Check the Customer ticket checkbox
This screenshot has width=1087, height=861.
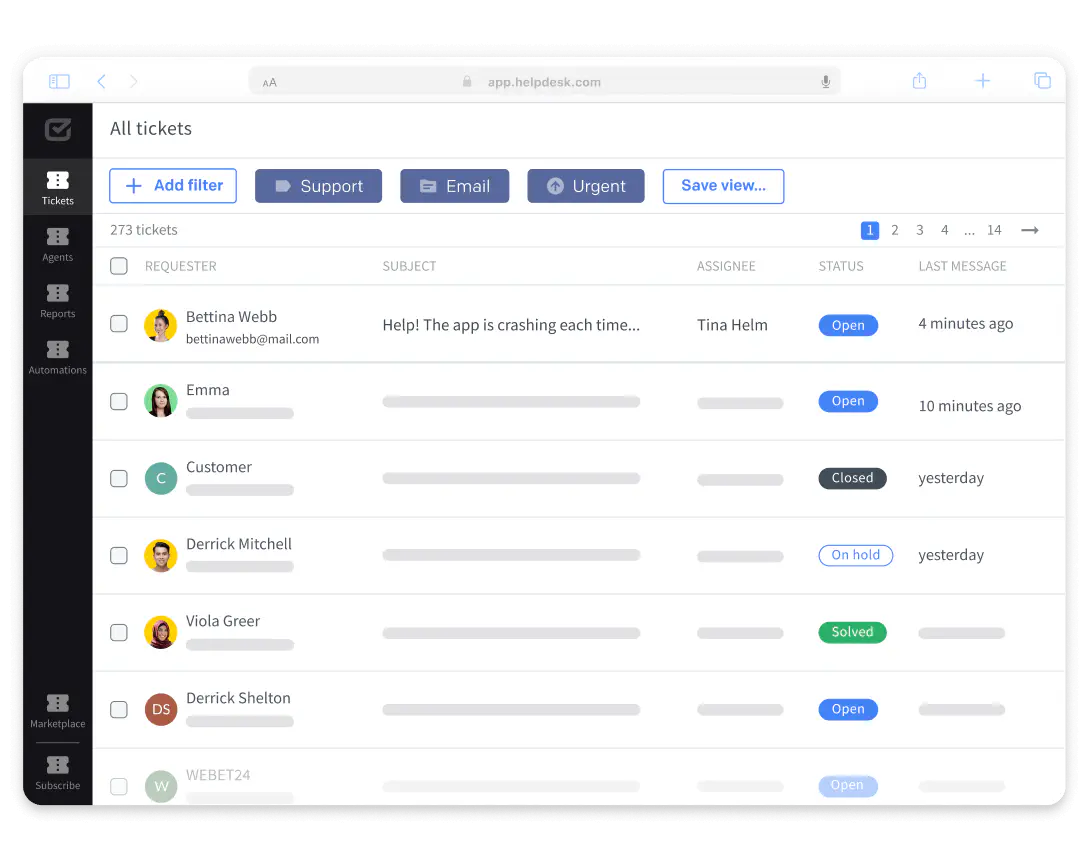coord(119,478)
